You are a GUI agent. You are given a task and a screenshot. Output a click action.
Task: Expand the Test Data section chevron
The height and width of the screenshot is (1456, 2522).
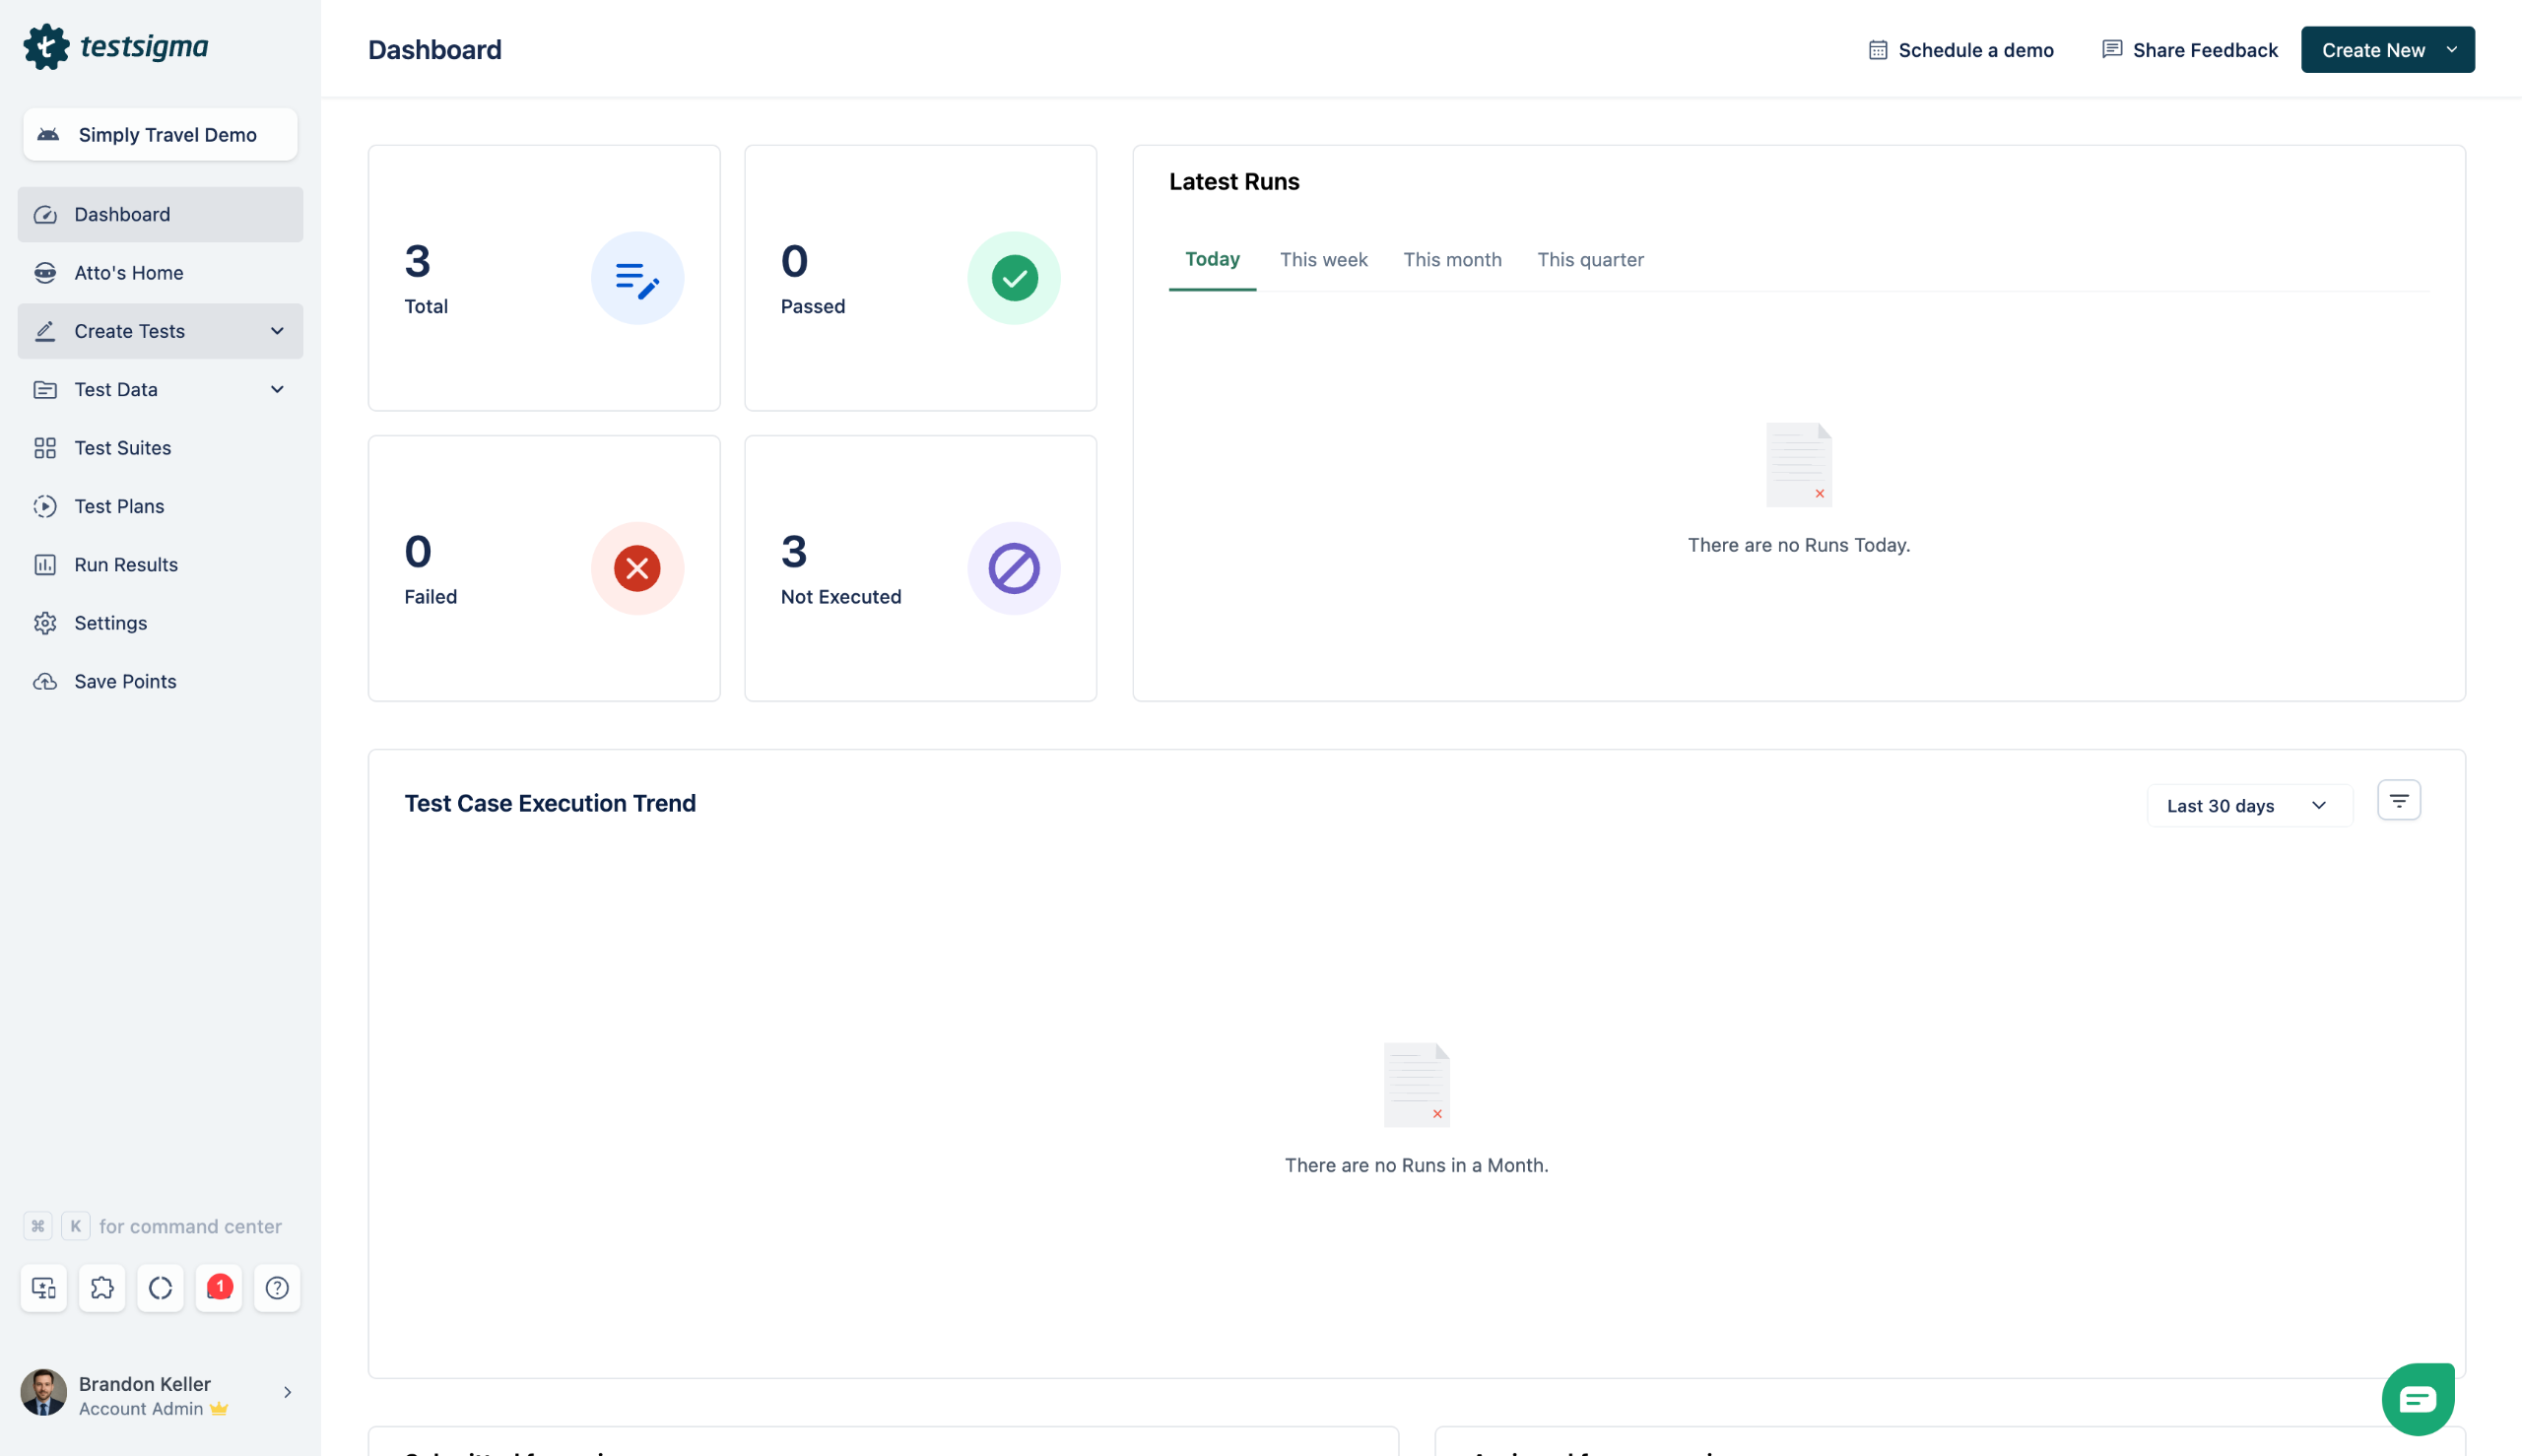click(x=277, y=389)
